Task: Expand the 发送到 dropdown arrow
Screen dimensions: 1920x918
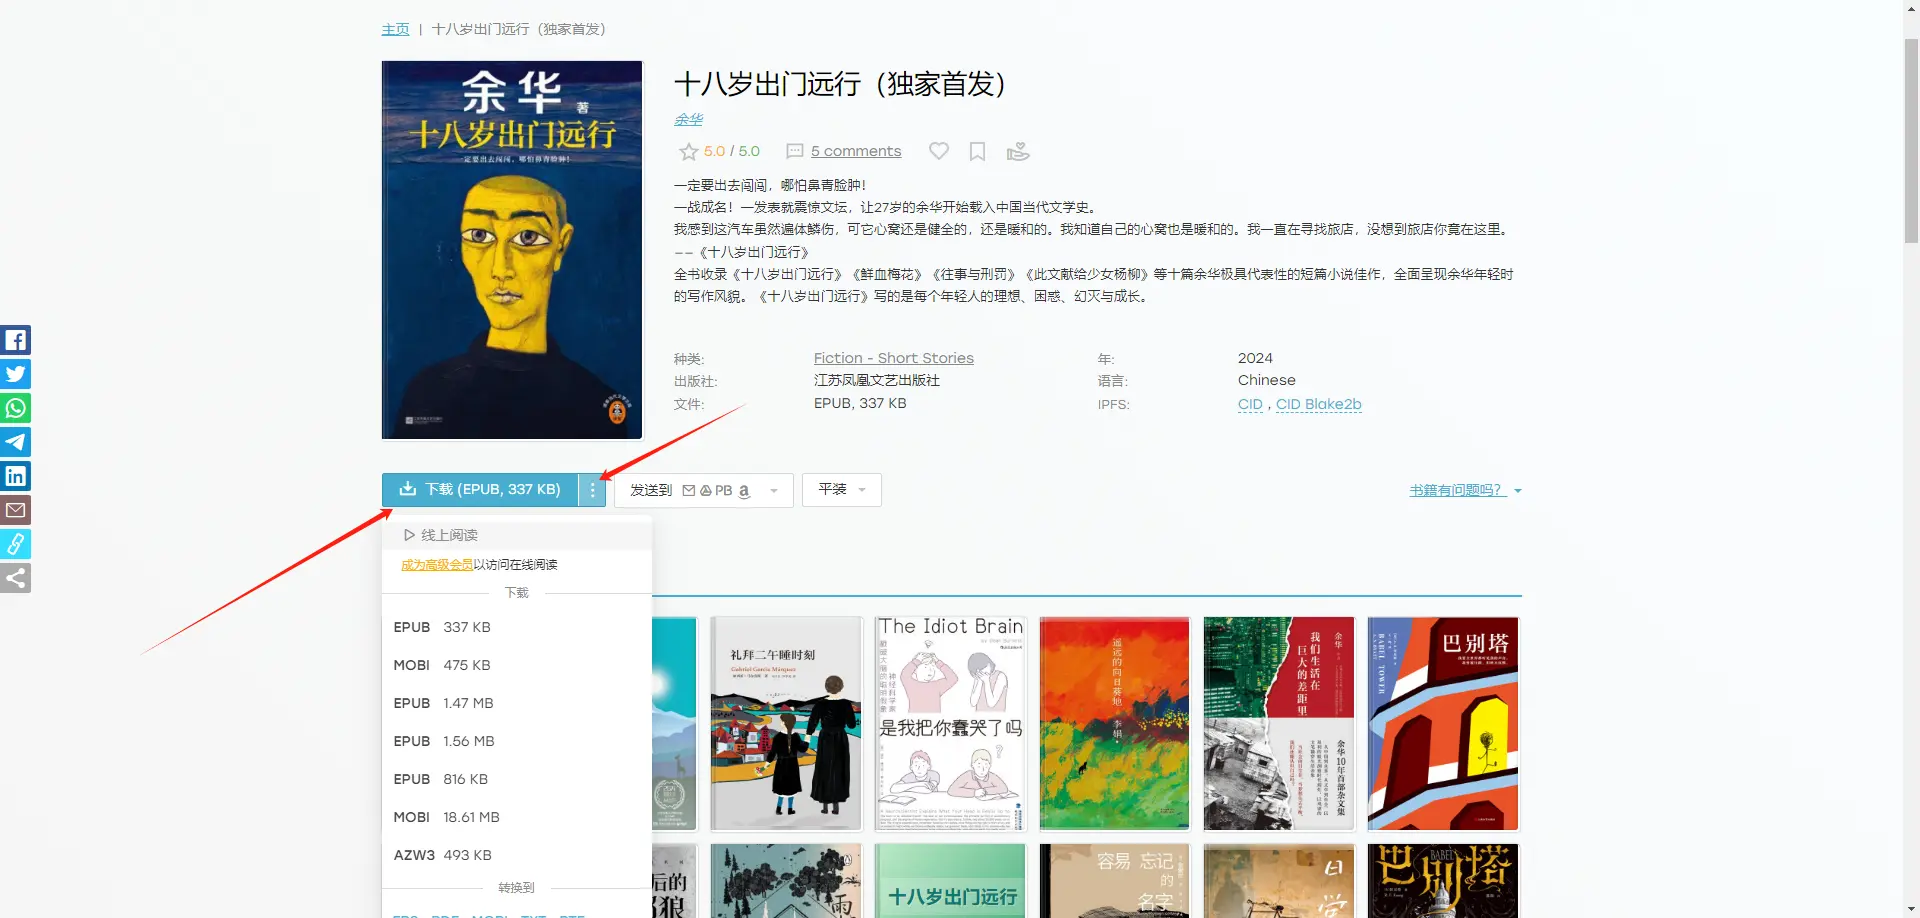Action: pyautogui.click(x=774, y=491)
